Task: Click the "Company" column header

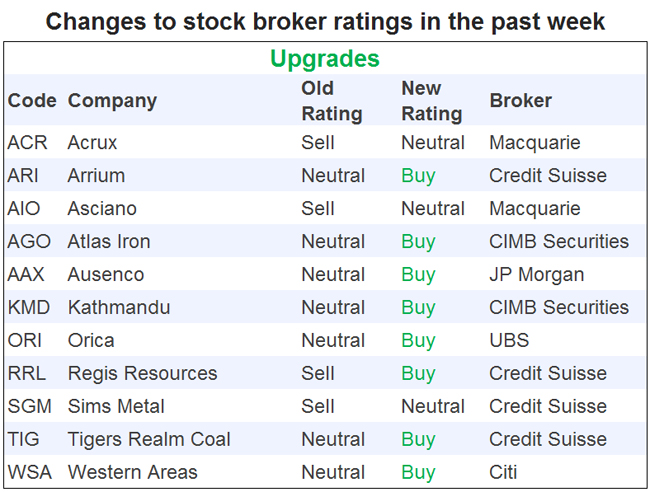Action: pos(112,101)
